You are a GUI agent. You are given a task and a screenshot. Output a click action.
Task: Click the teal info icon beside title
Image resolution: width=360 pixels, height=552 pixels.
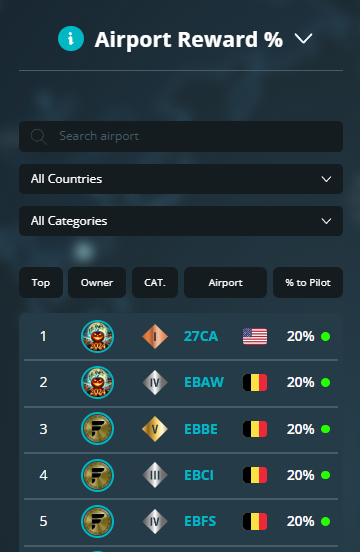point(71,38)
